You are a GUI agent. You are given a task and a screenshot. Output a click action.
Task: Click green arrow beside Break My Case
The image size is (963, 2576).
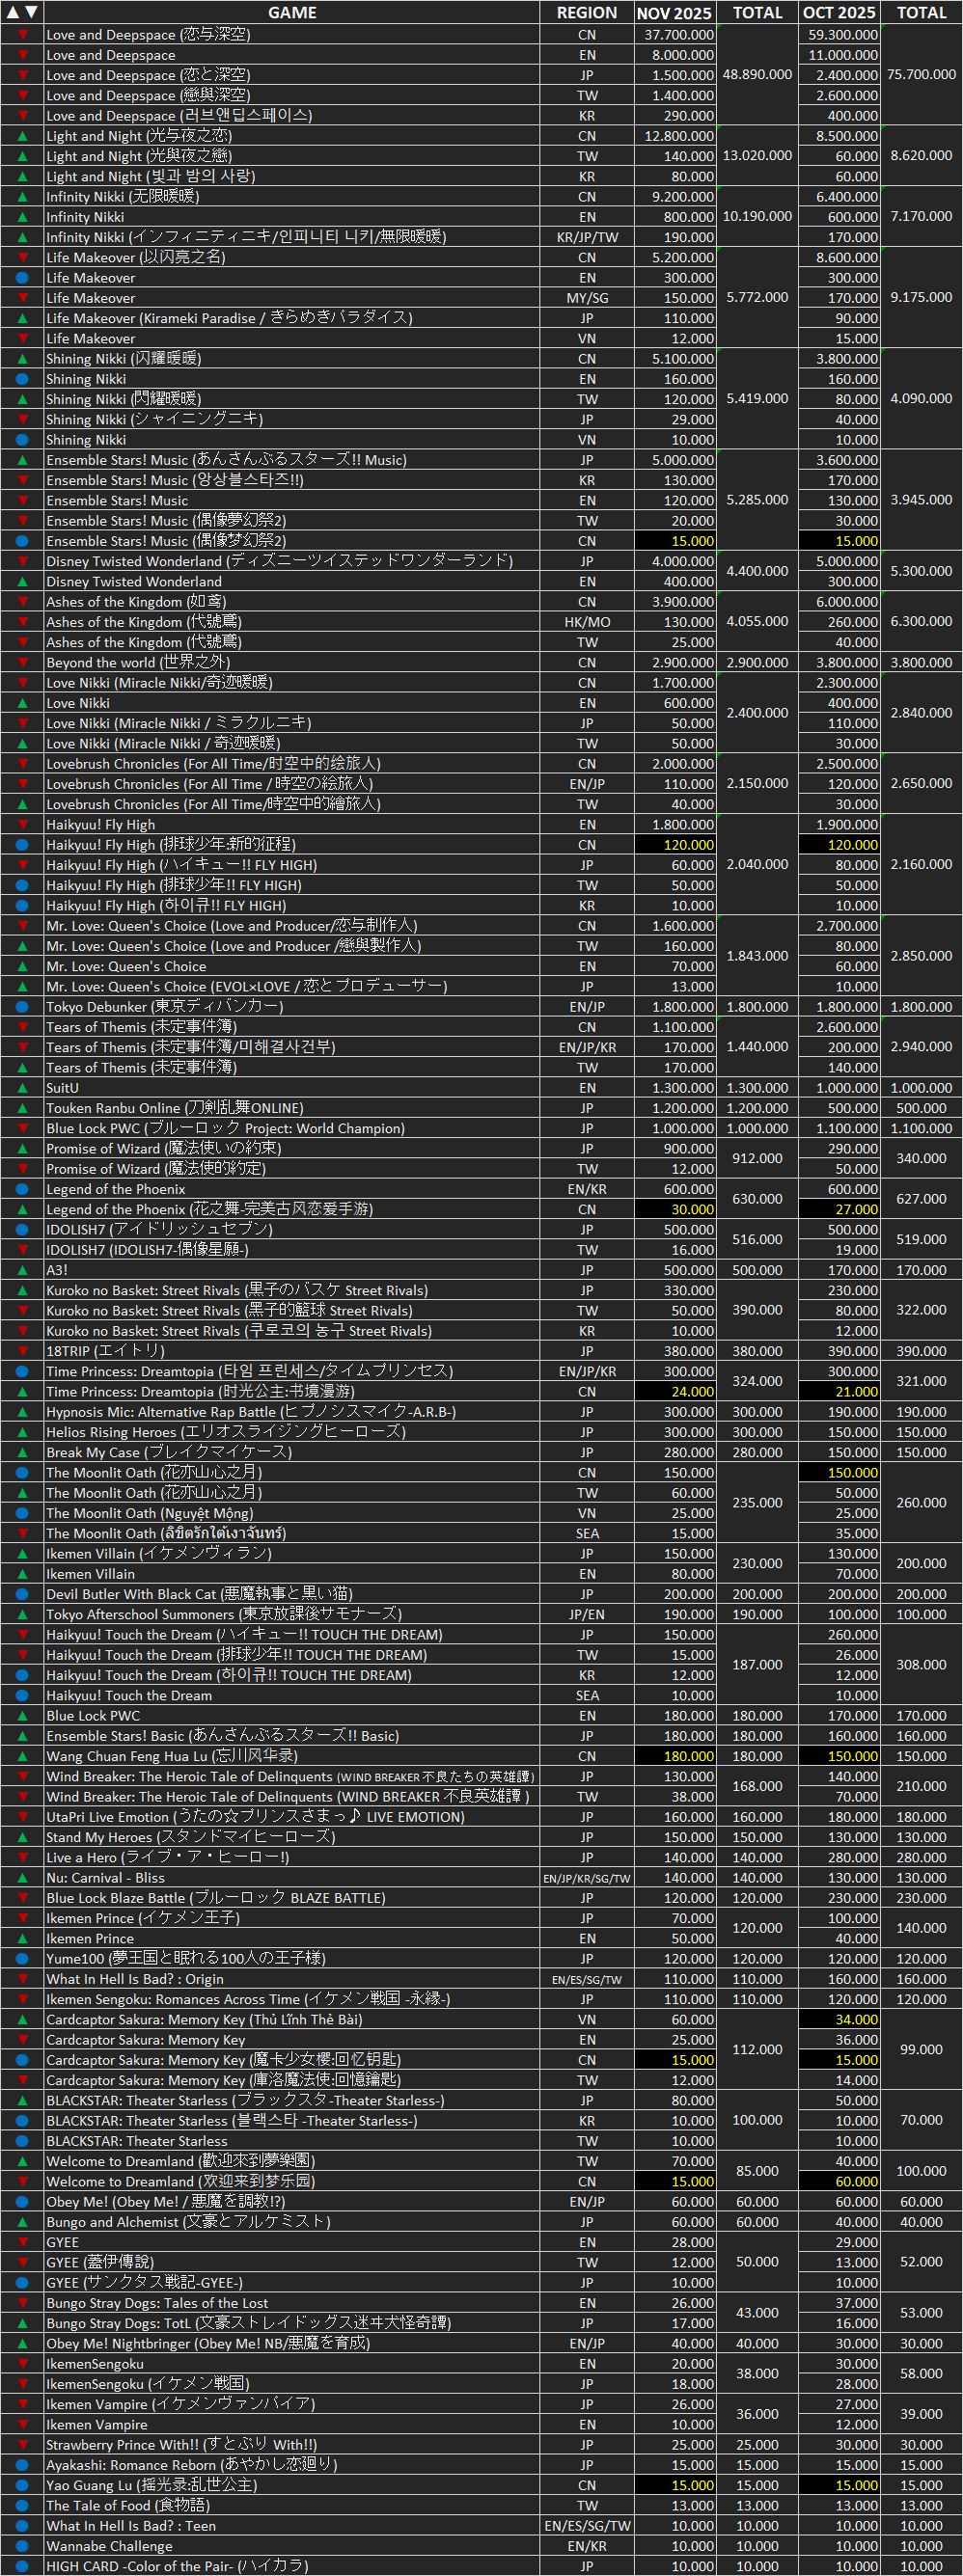pyautogui.click(x=22, y=1452)
